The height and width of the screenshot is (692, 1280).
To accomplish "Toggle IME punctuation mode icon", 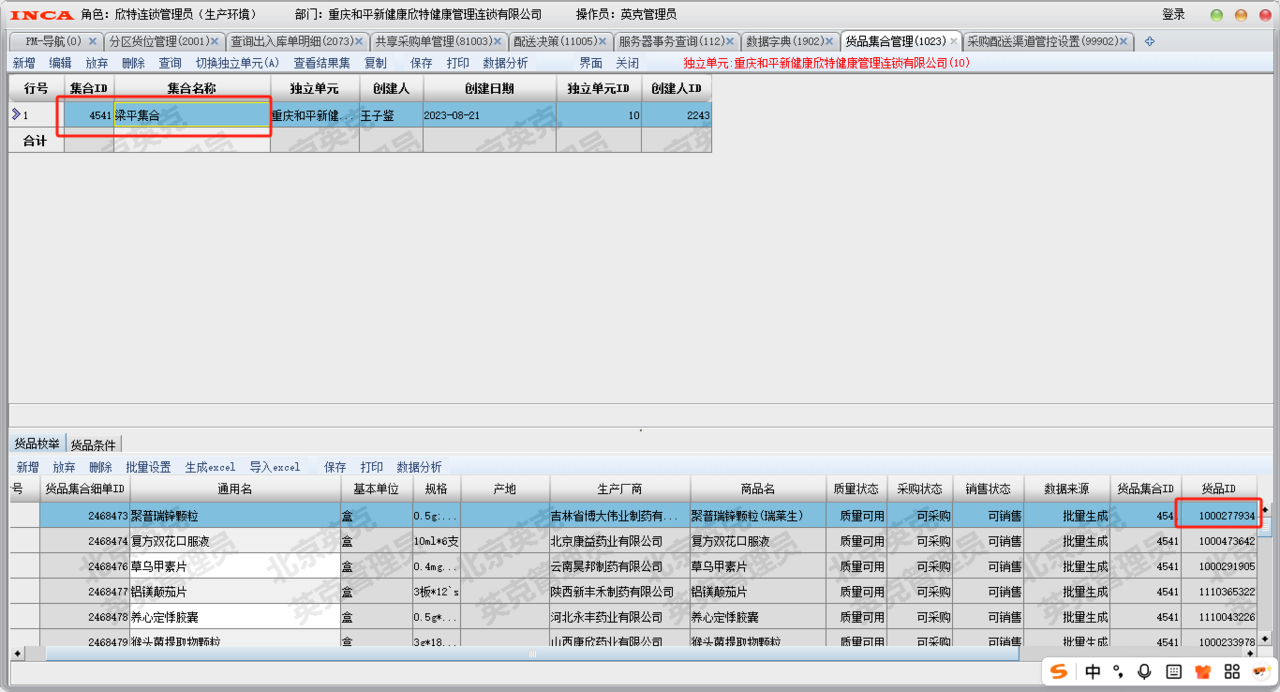I will pos(1119,671).
